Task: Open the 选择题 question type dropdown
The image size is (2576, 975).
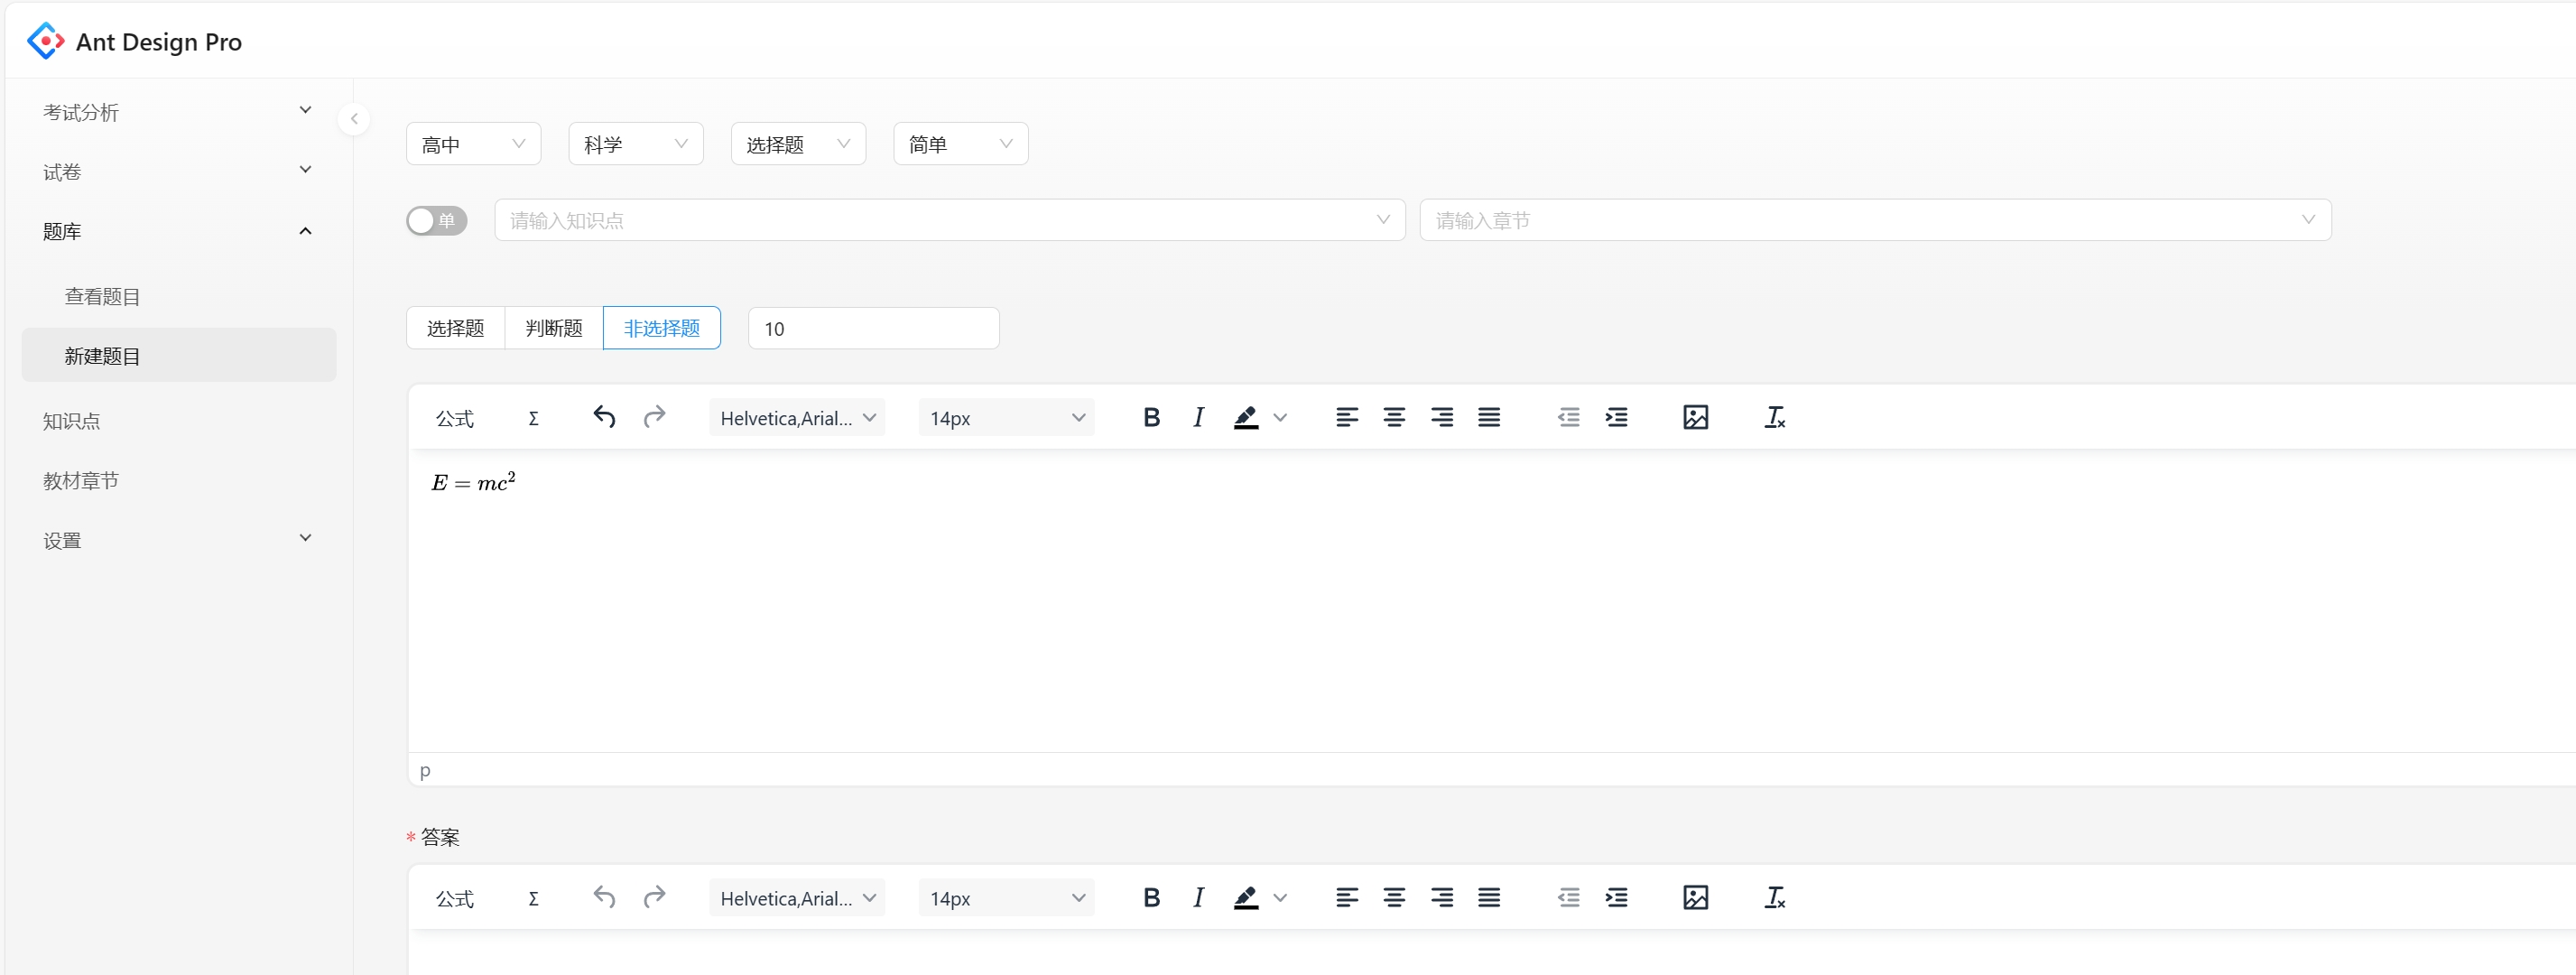Action: [798, 144]
